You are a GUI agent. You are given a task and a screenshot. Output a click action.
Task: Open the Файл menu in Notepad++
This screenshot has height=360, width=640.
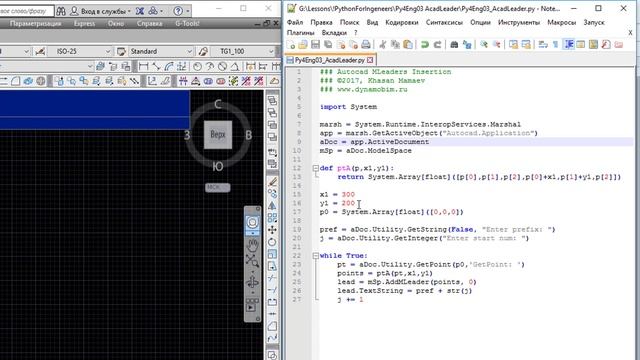pyautogui.click(x=295, y=22)
